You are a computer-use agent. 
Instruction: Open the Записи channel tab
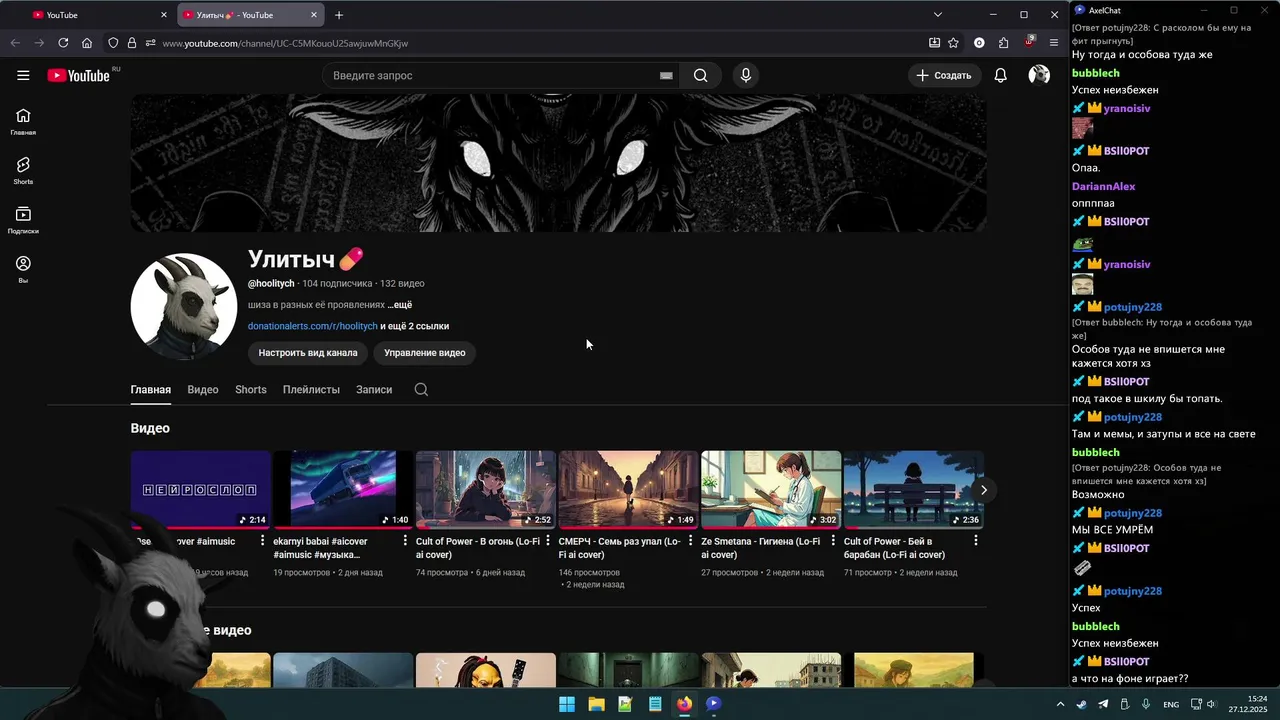(x=374, y=390)
